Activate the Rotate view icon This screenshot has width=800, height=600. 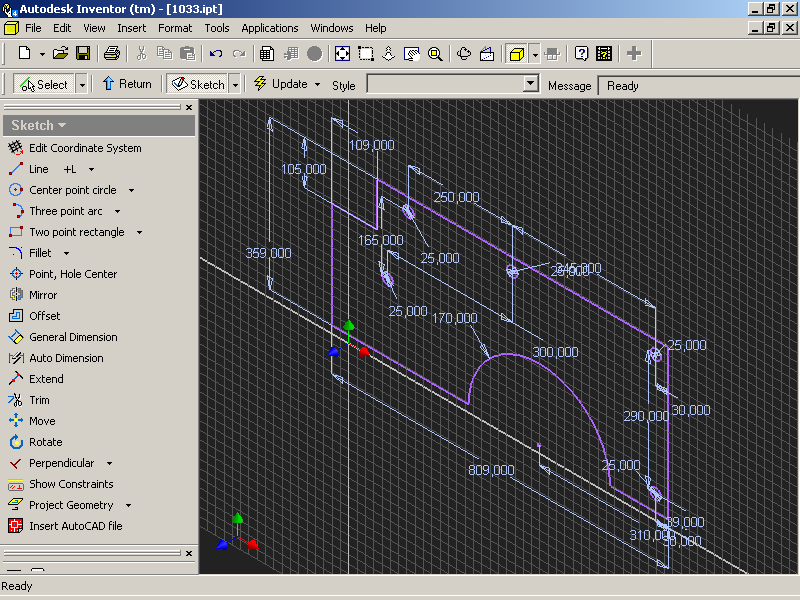click(x=463, y=53)
